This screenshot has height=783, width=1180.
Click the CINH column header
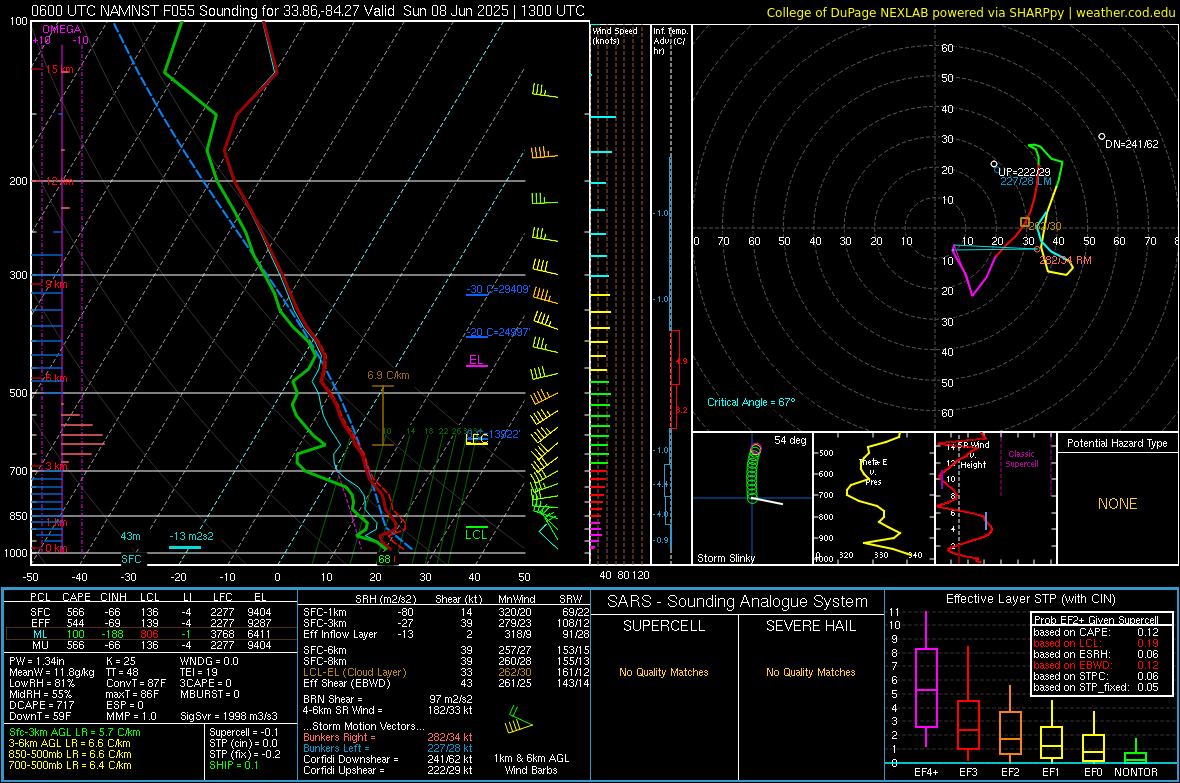click(x=114, y=597)
